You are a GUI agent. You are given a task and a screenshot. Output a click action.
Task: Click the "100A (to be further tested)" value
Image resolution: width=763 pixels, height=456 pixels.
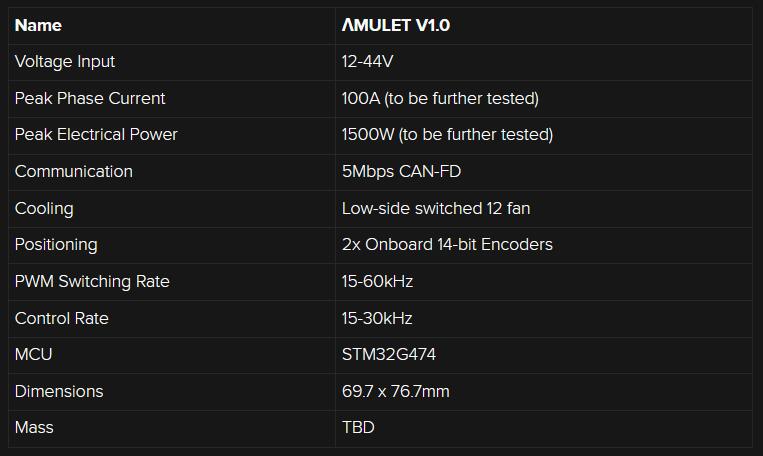coord(440,98)
